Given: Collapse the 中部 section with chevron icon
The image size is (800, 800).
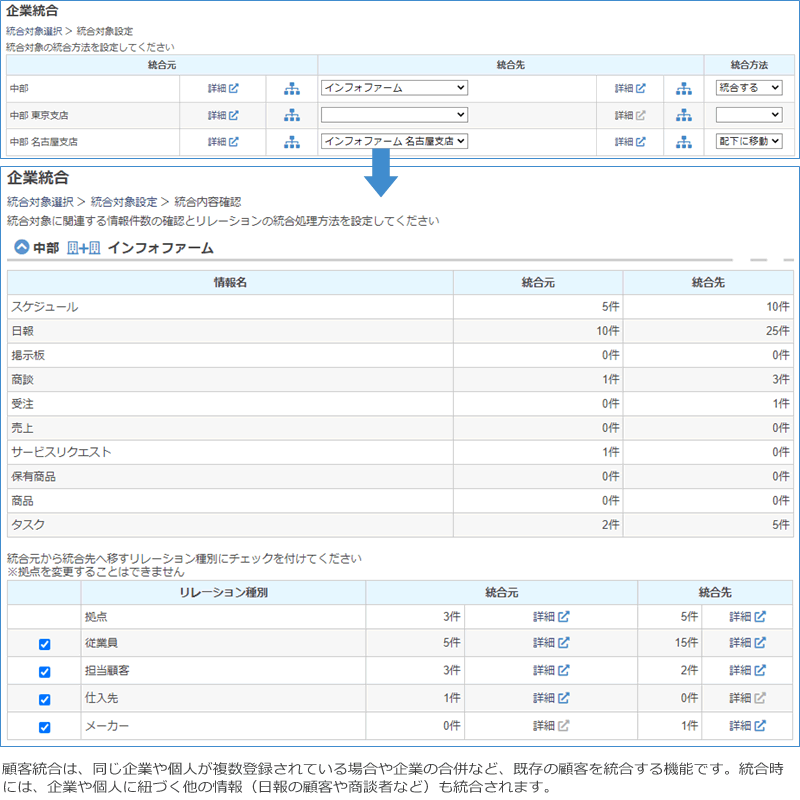Looking at the screenshot, I should [21, 247].
